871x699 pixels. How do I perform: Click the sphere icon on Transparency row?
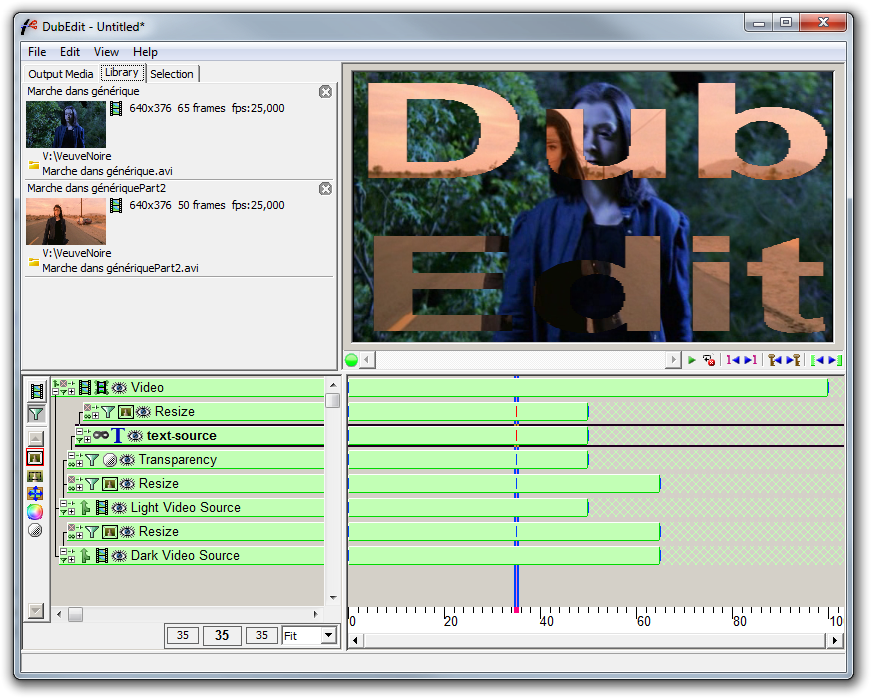(x=110, y=460)
